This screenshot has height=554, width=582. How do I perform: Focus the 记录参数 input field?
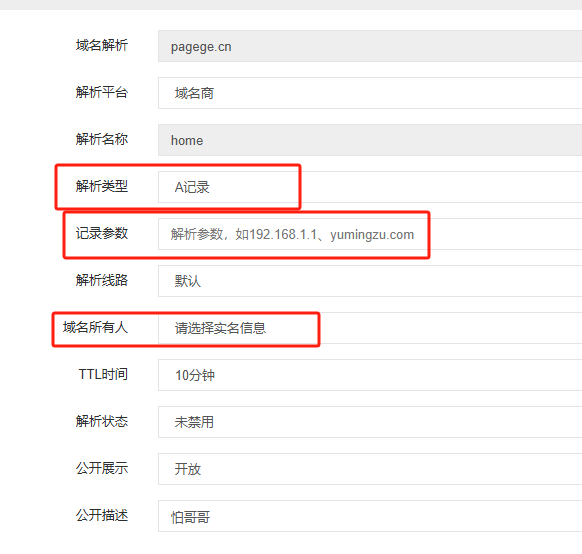[x=370, y=234]
